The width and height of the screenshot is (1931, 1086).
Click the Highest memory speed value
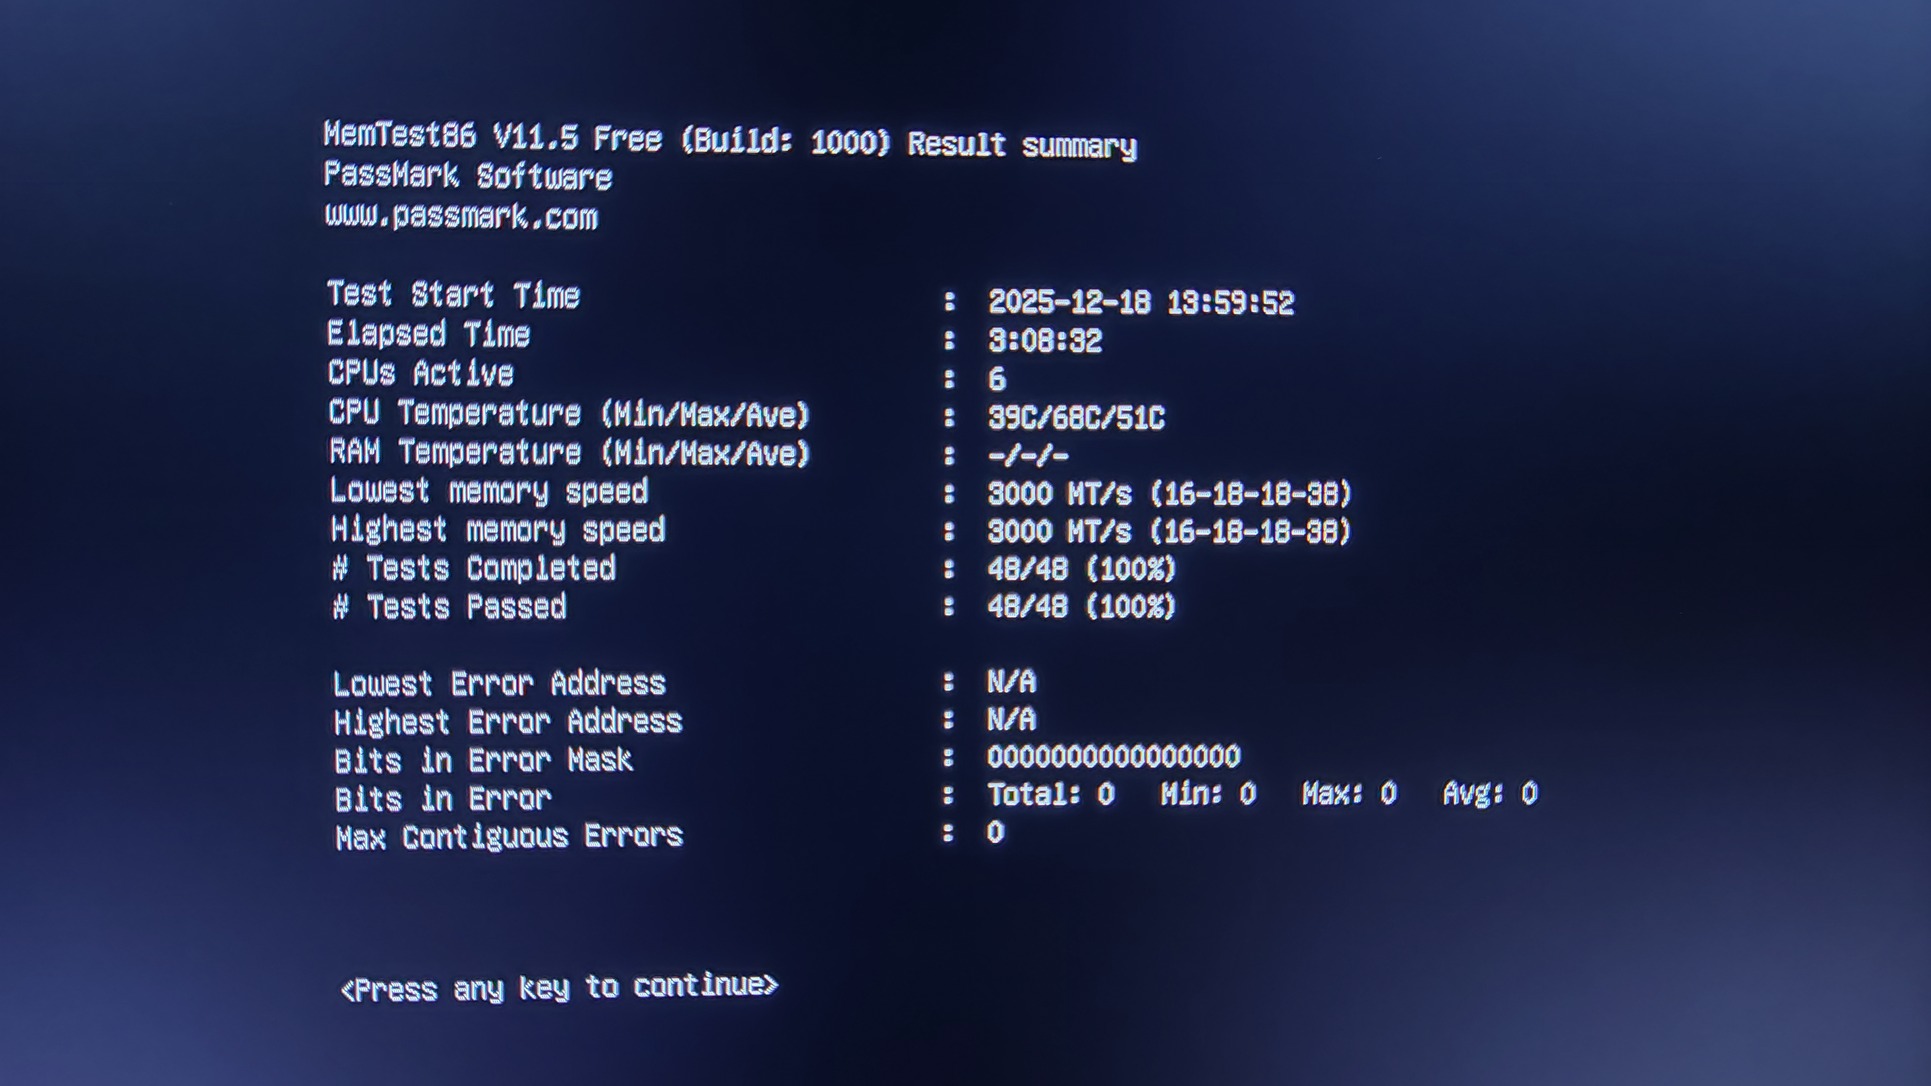(x=1169, y=531)
